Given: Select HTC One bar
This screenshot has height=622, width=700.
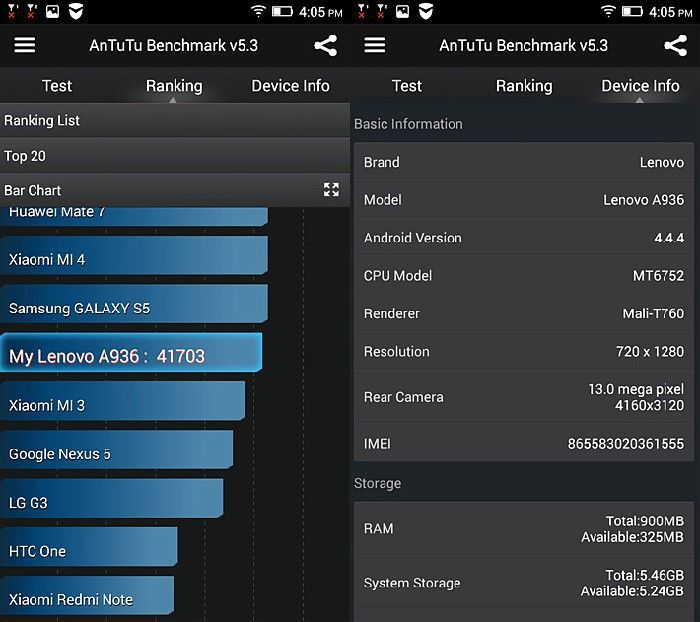Looking at the screenshot, I should click(88, 547).
